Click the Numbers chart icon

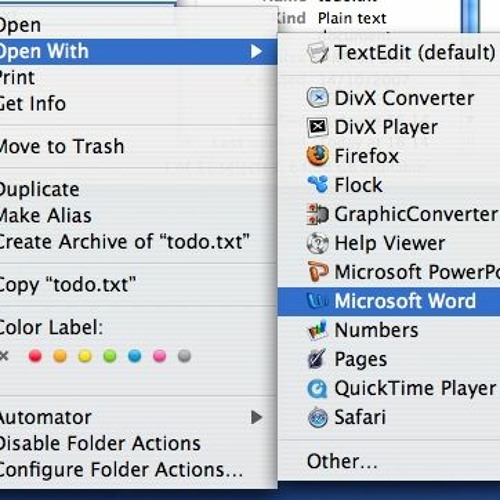tap(317, 330)
